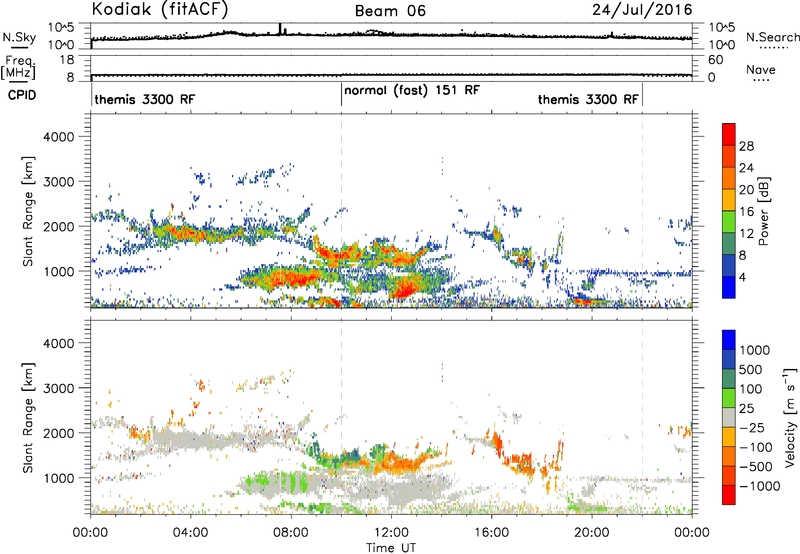Select the "normal (fast) 151 RF" CPID label
Image resolution: width=800 pixels, height=554 pixels.
(412, 90)
